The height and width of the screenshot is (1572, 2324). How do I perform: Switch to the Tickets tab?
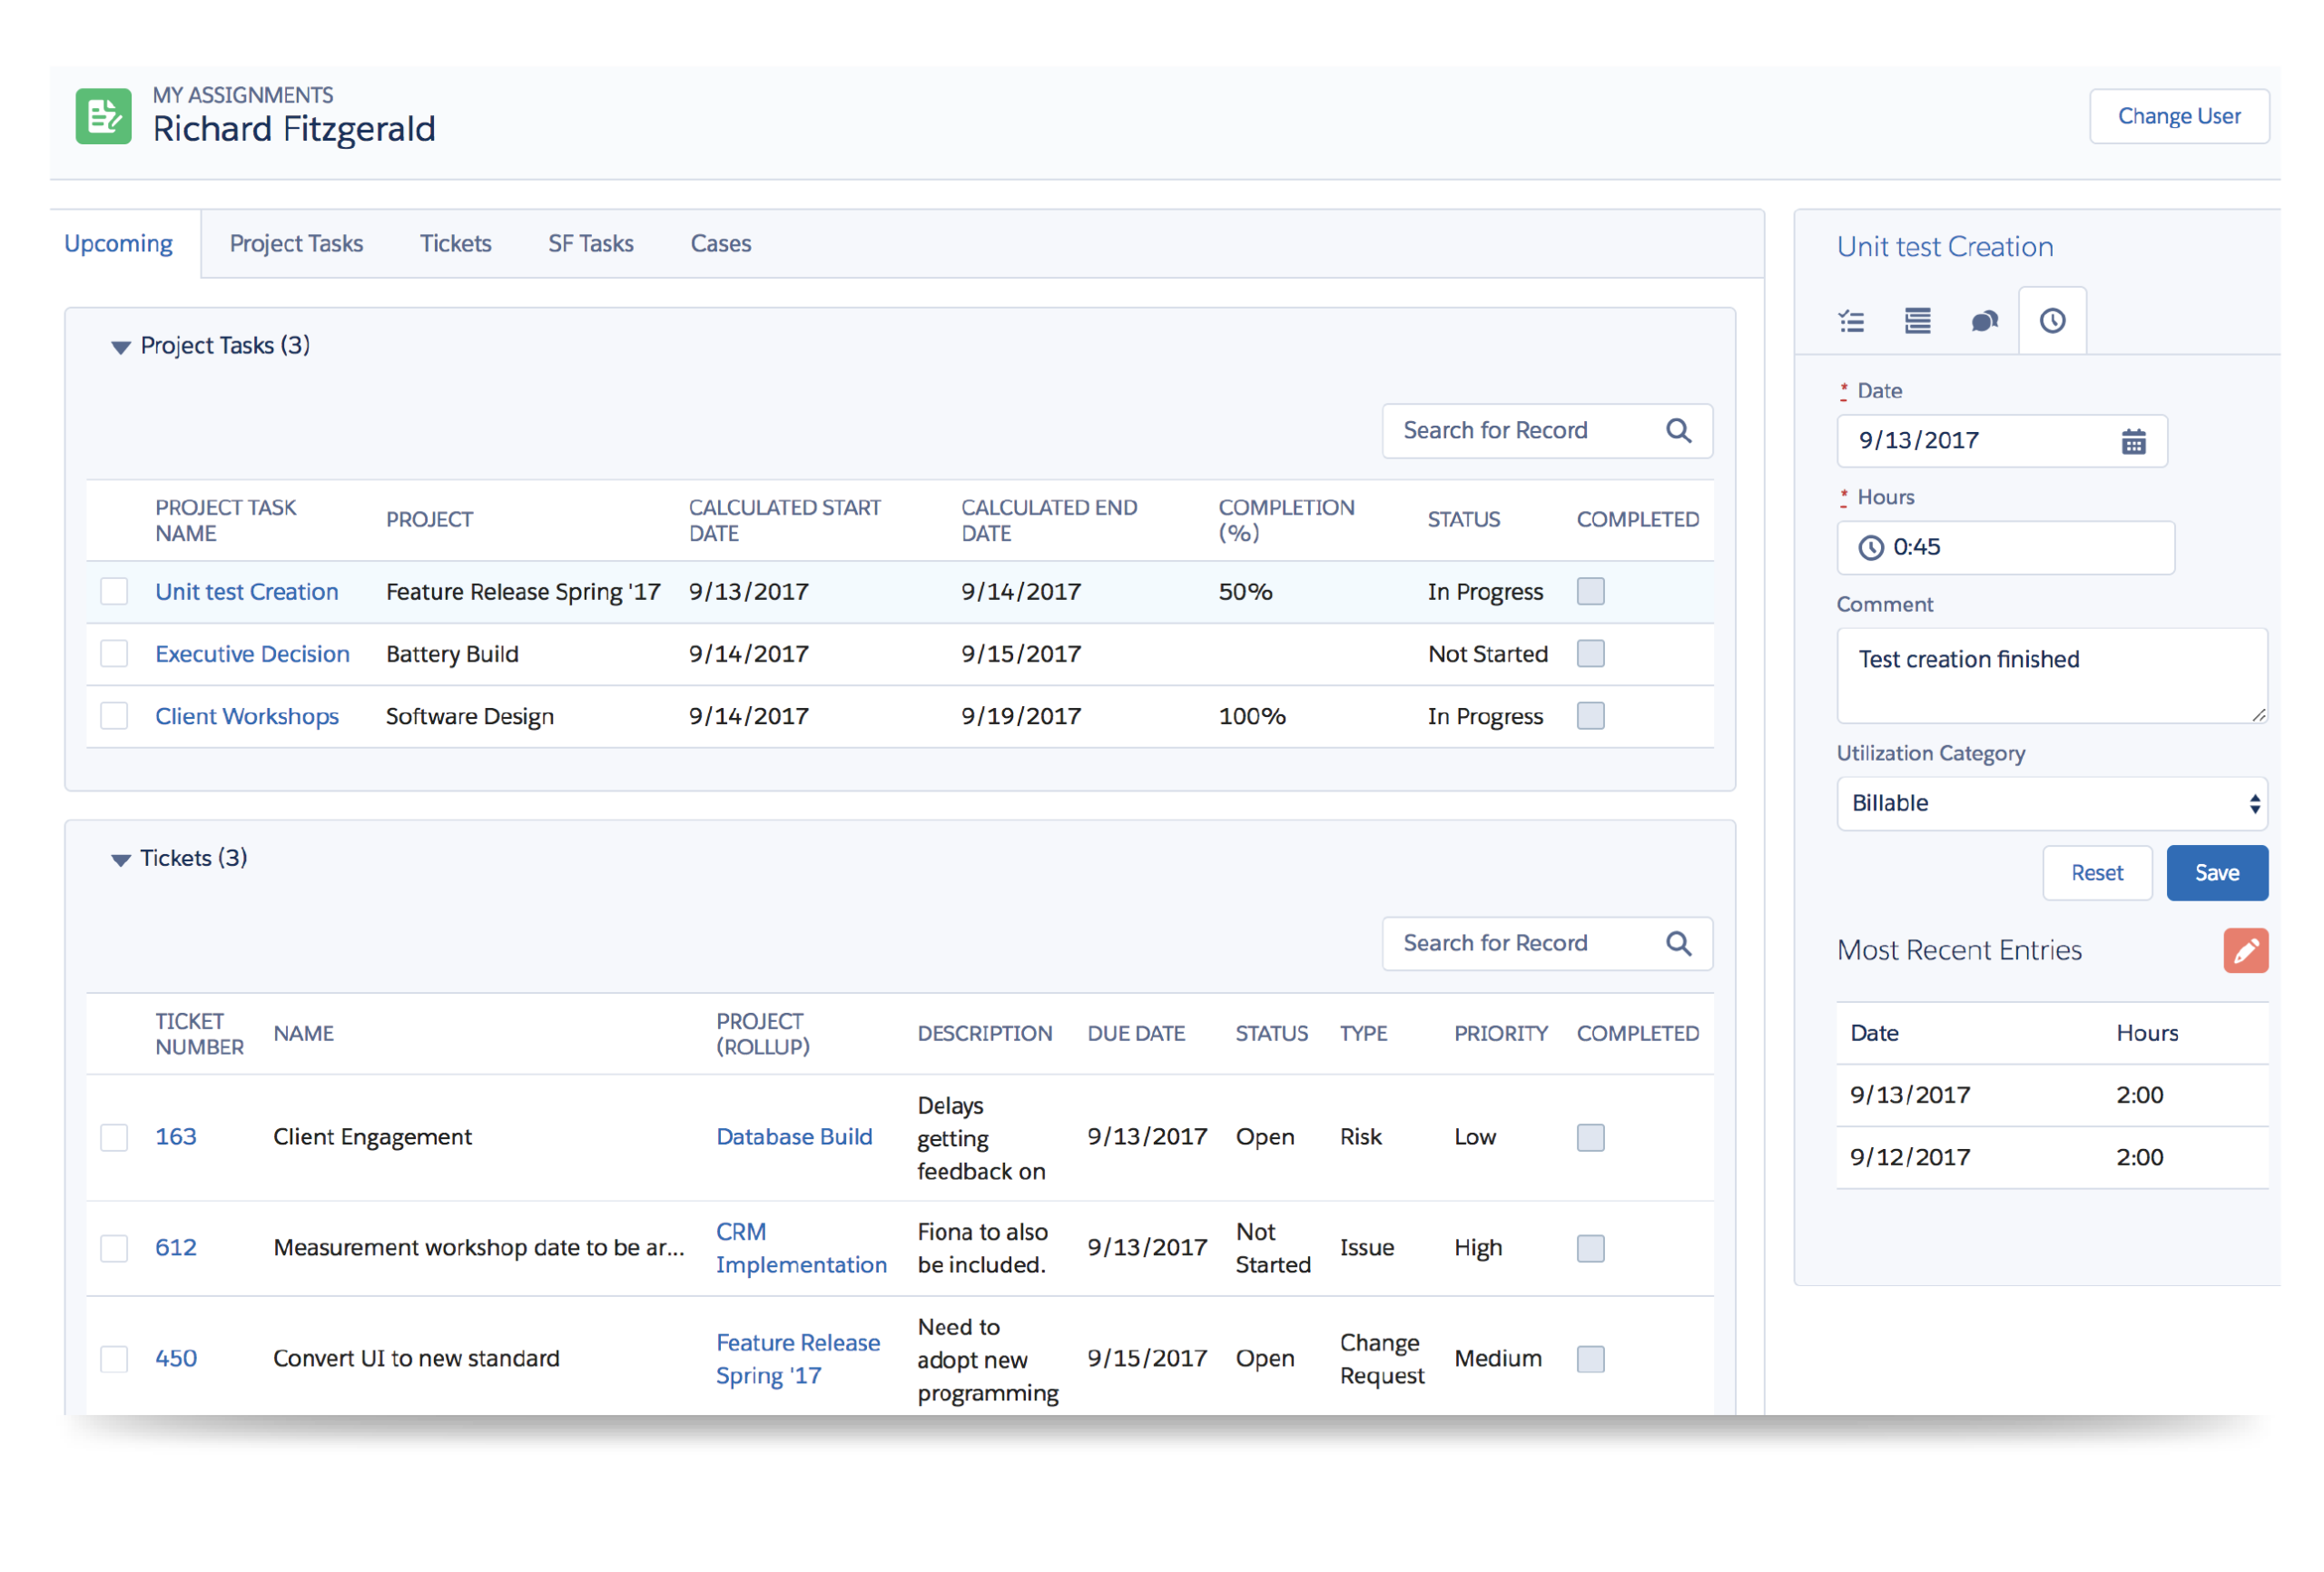[455, 244]
